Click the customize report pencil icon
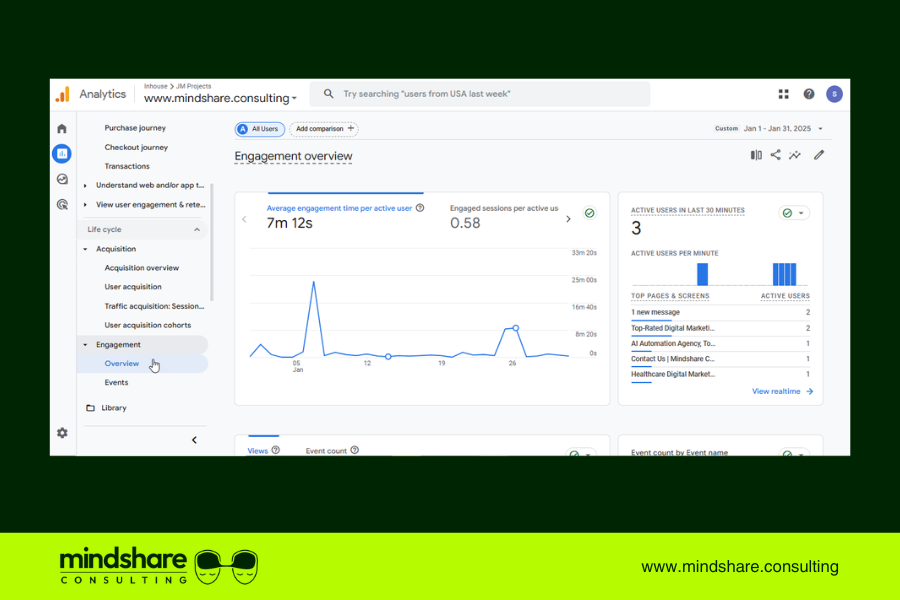 [819, 155]
